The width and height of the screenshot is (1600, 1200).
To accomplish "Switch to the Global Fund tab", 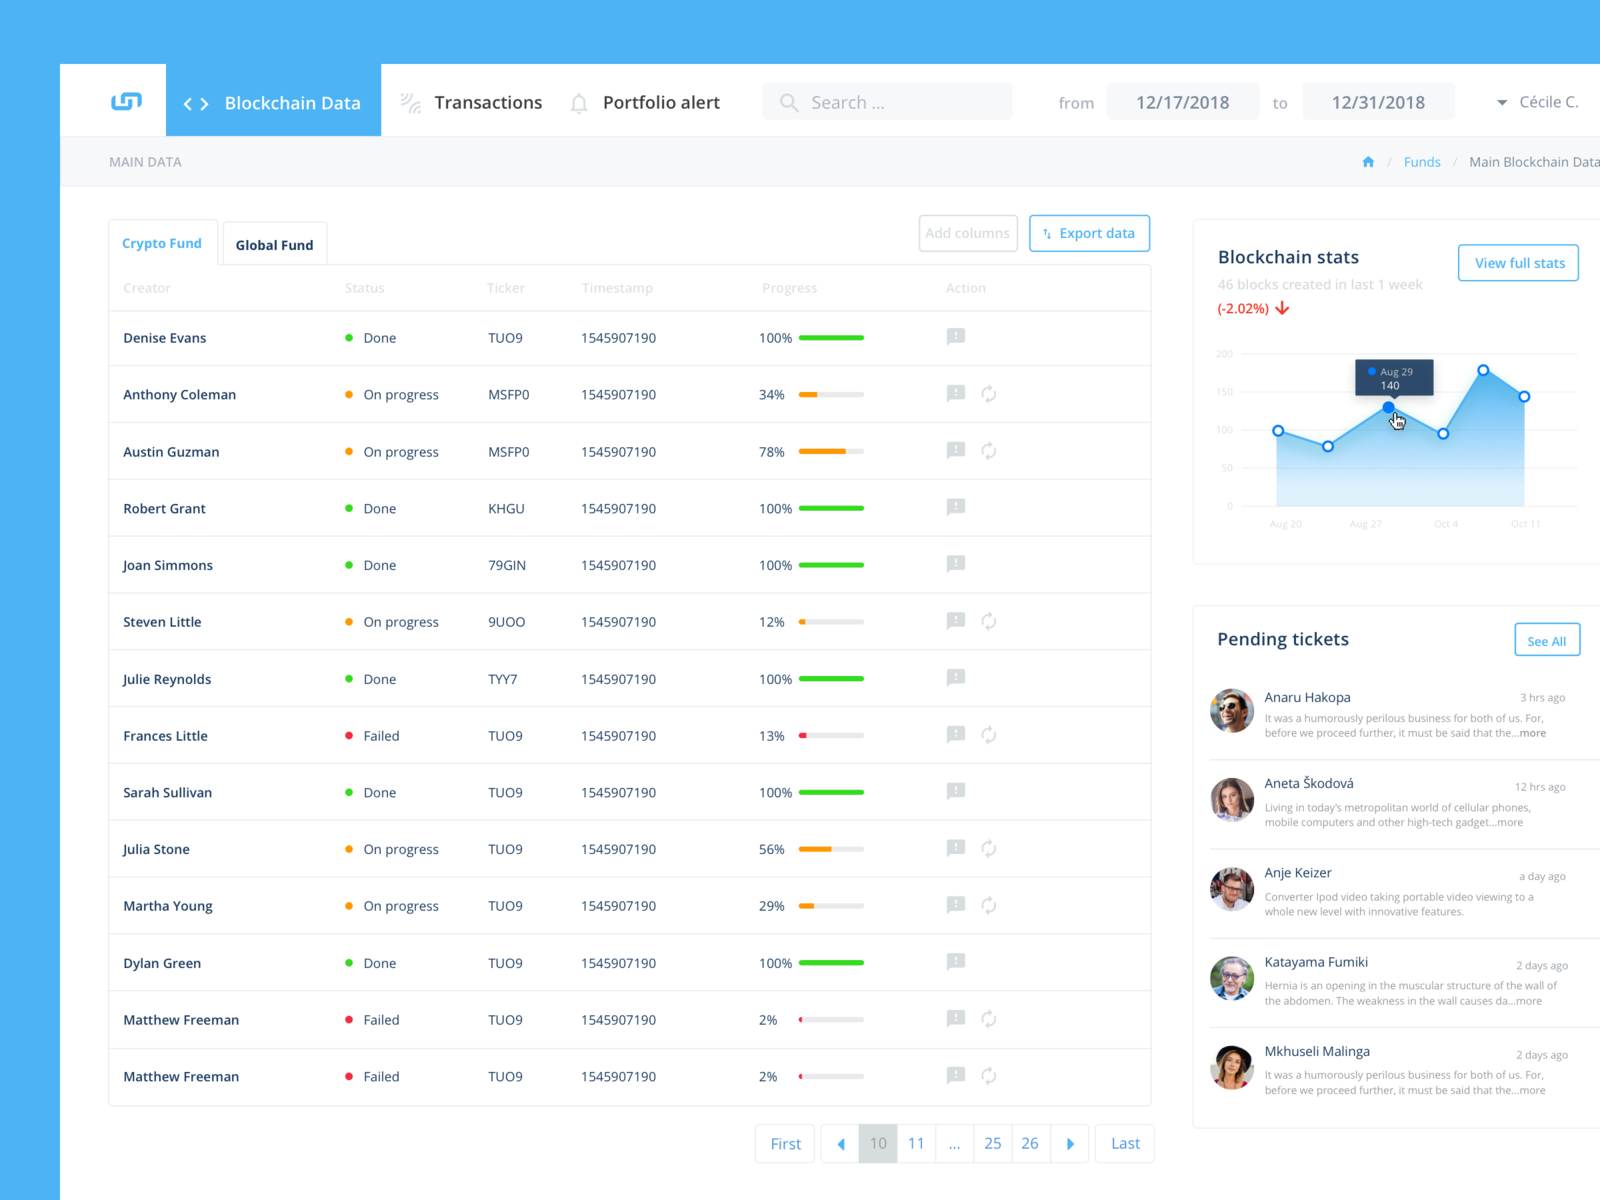I will 274,243.
